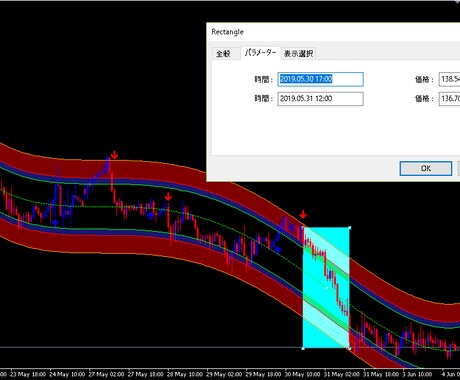Click the price field showing 138.5

tap(449, 79)
